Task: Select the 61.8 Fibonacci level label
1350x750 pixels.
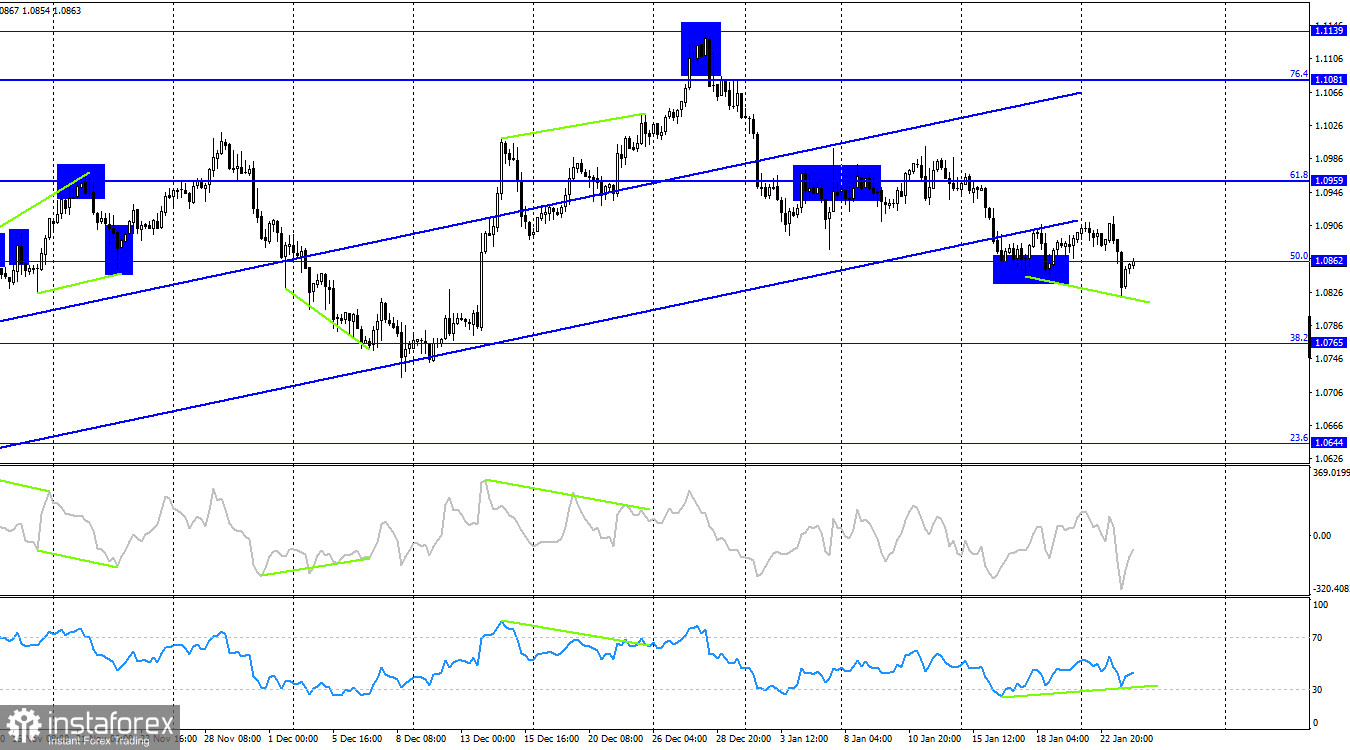Action: click(1298, 175)
